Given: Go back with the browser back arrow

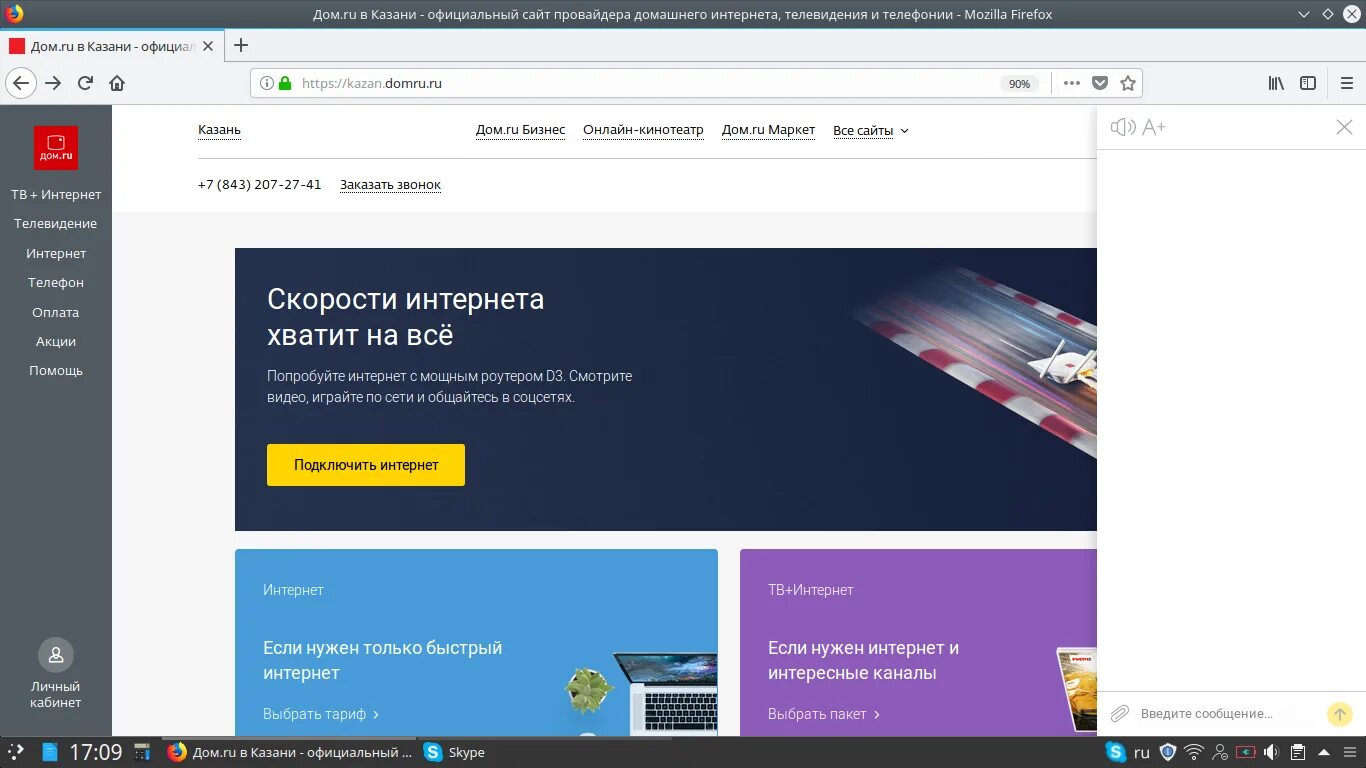Looking at the screenshot, I should click(20, 83).
